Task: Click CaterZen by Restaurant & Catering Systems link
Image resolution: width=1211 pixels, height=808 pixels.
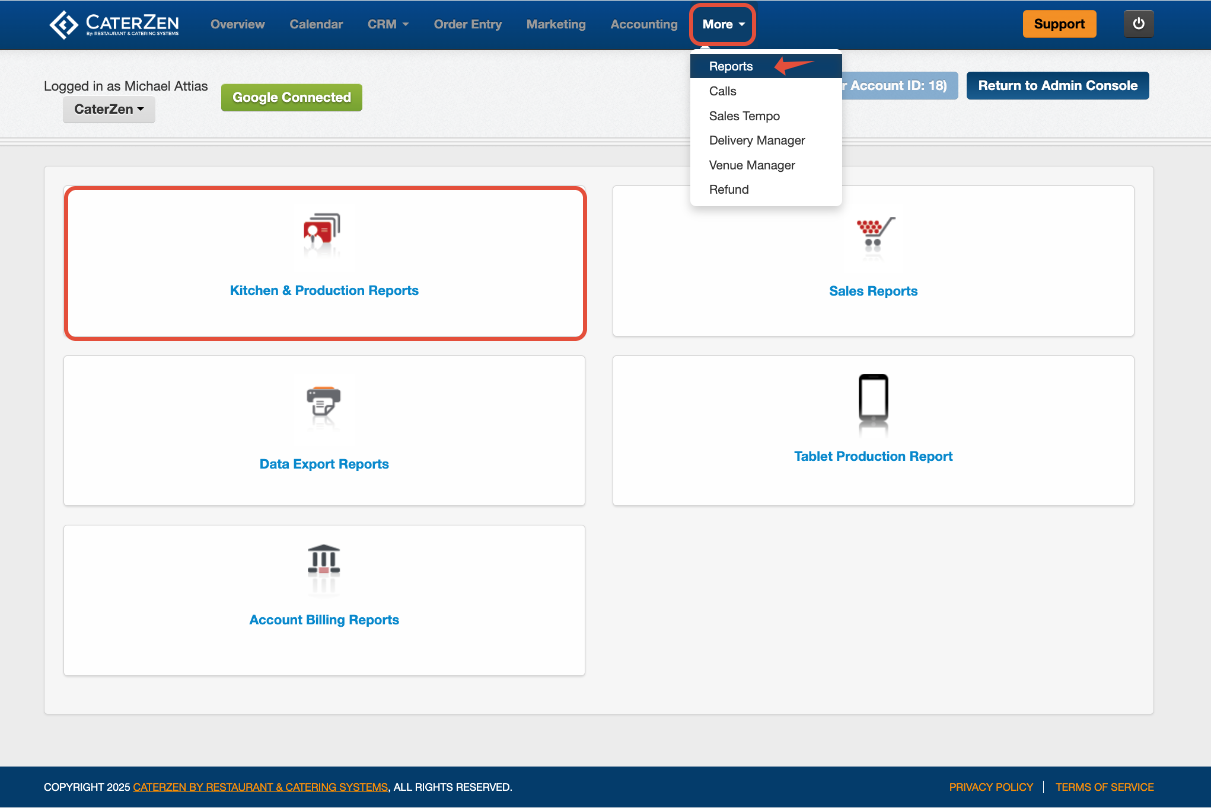Action: pyautogui.click(x=260, y=787)
